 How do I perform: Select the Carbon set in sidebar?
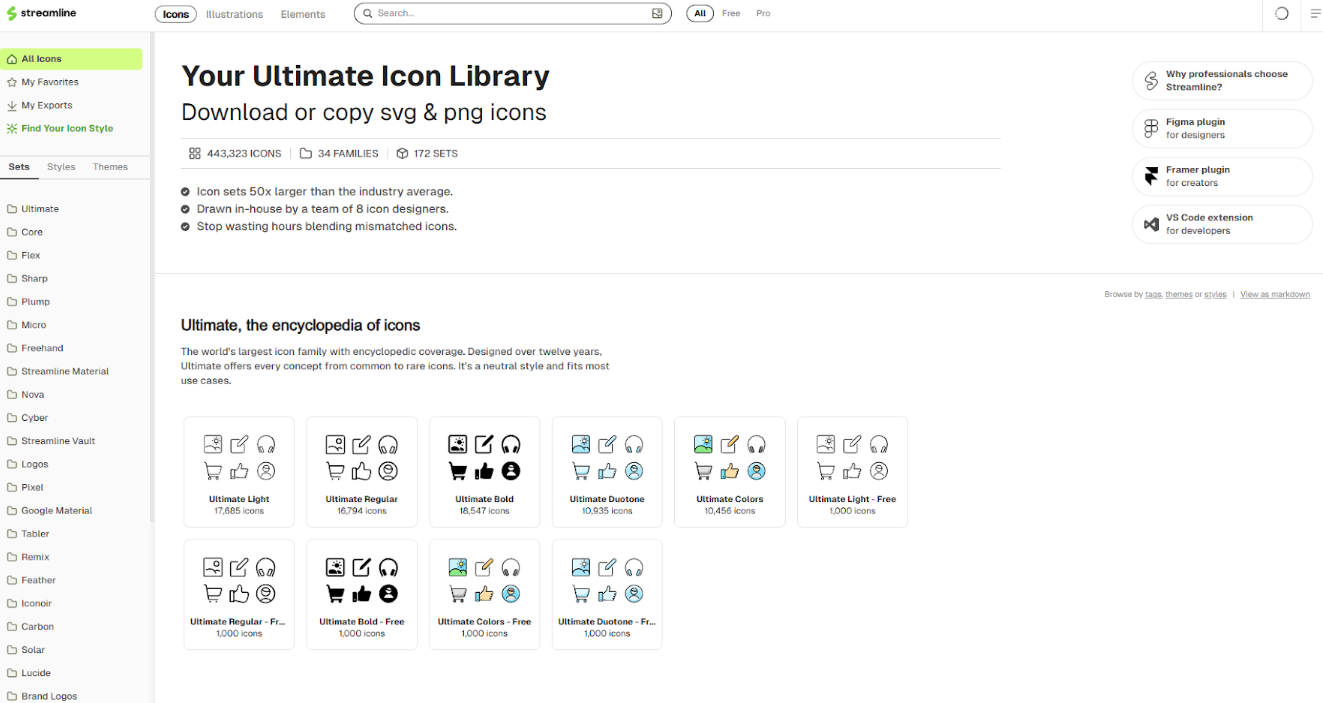(x=37, y=627)
